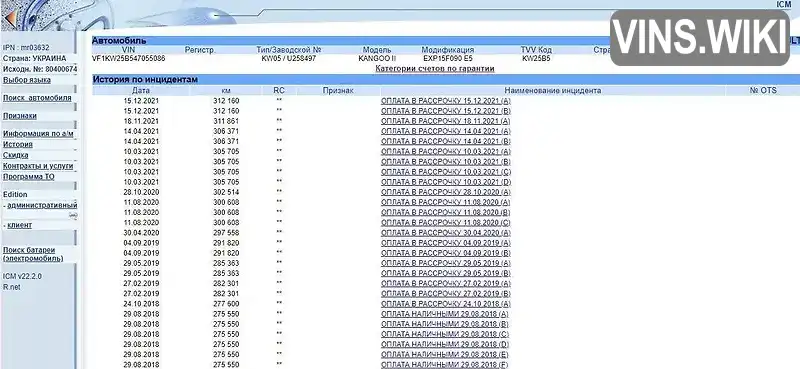Open incident ОПЛАТА В РАССРОЧКУ 29.05.2019 (A)
Viewport: 800px width, 369px height.
click(x=445, y=263)
